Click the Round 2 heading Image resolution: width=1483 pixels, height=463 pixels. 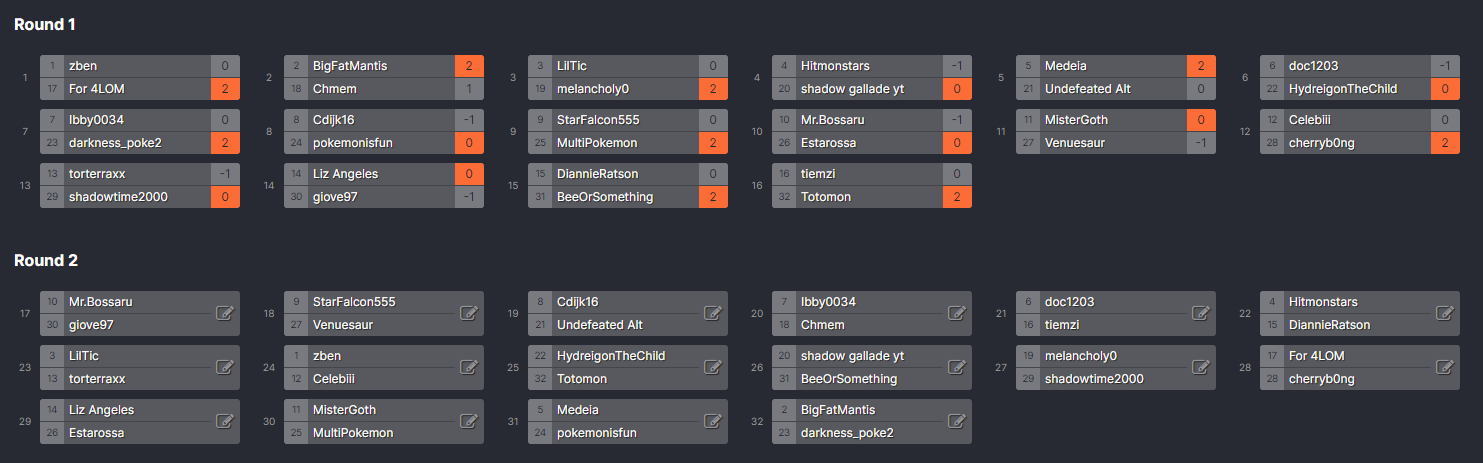pyautogui.click(x=46, y=261)
